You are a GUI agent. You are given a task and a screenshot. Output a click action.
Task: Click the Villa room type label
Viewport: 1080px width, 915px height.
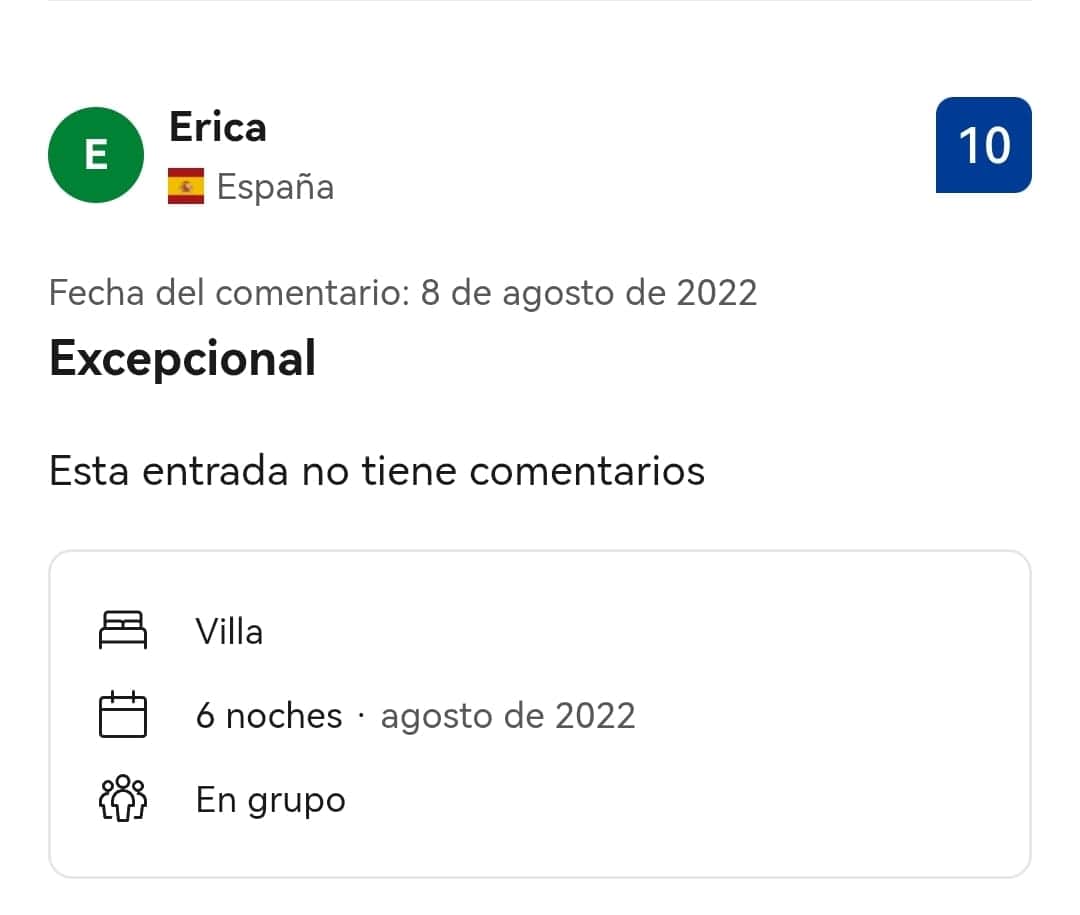click(229, 631)
